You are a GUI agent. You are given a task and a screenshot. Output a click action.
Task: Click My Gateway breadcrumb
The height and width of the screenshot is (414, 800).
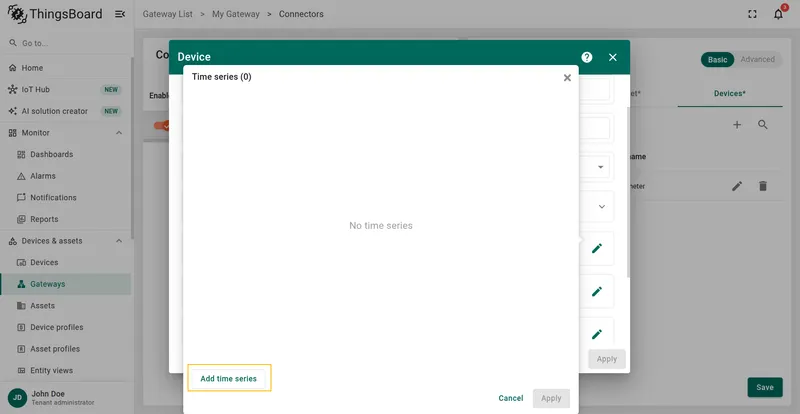tap(236, 14)
